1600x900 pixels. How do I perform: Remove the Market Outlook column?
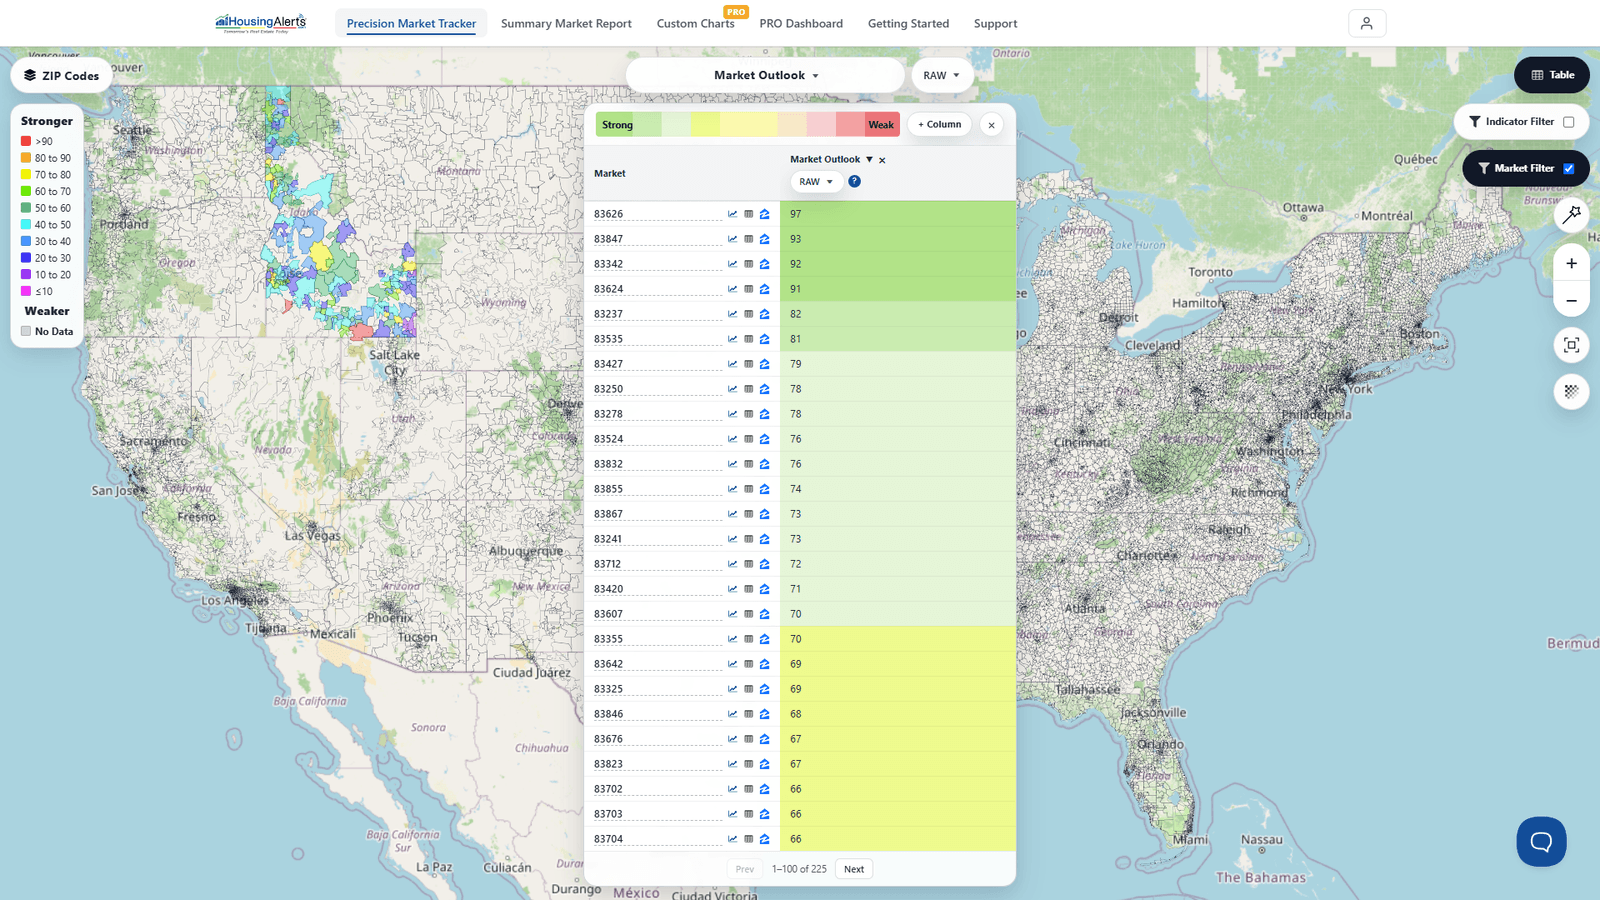coord(882,160)
